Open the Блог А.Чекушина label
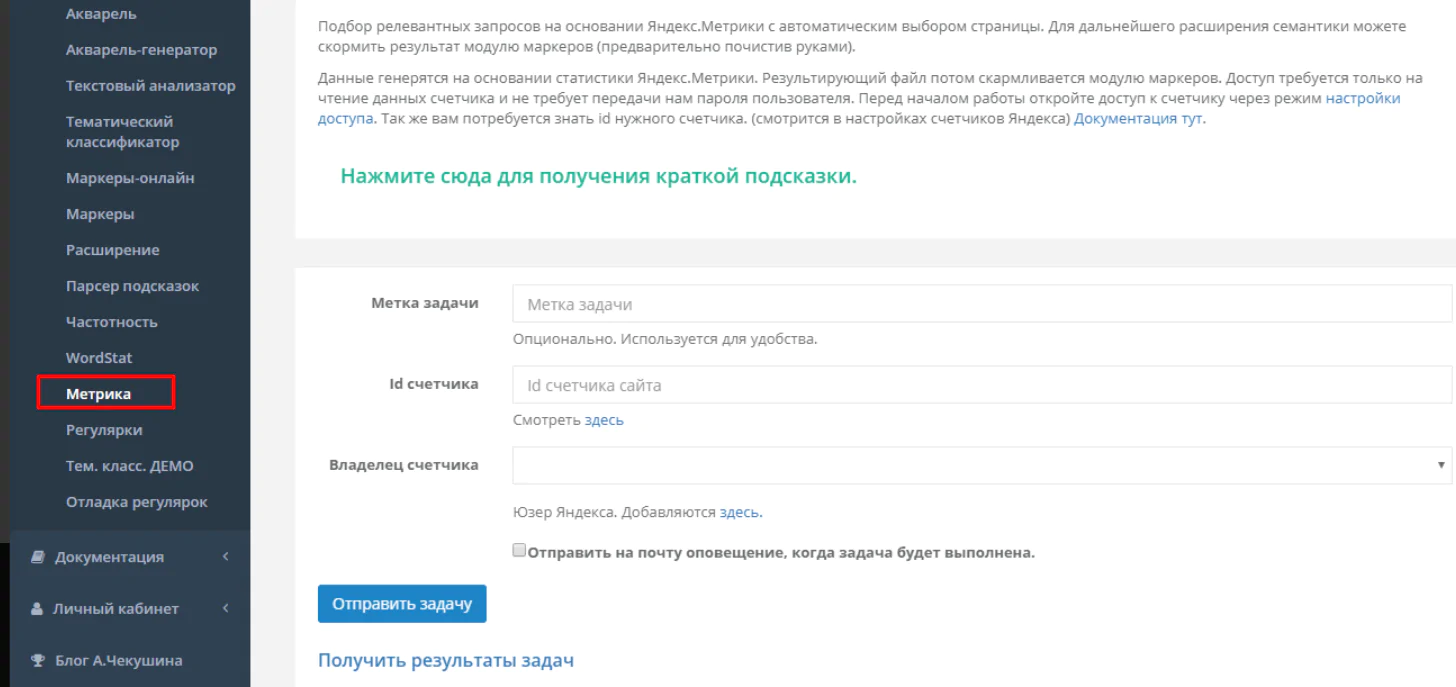Screen dimensions: 1456x687 [x=119, y=661]
